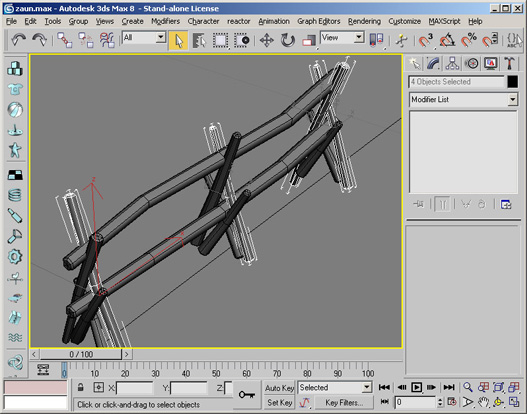This screenshot has height=414, width=527.
Task: Select the Select and Rotate tool
Action: (288, 40)
